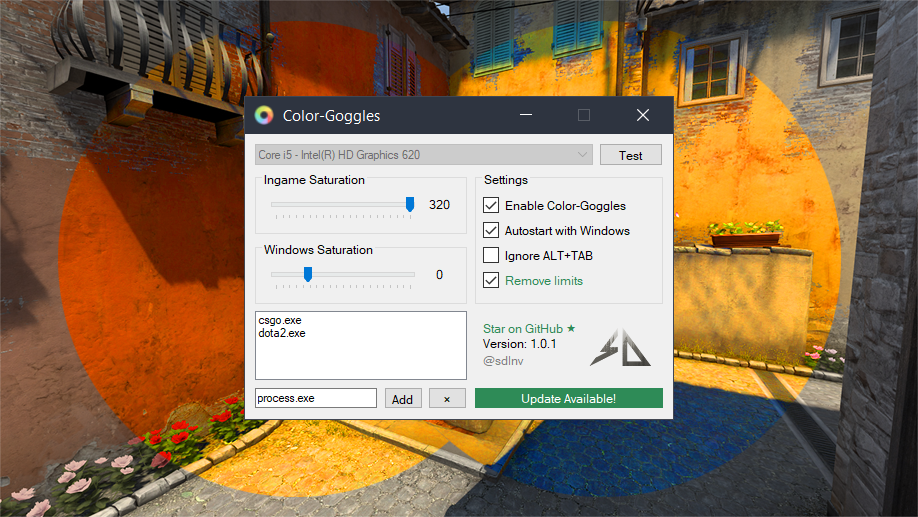Open the @sdlnv profile link
The height and width of the screenshot is (517, 918).
coord(503,361)
